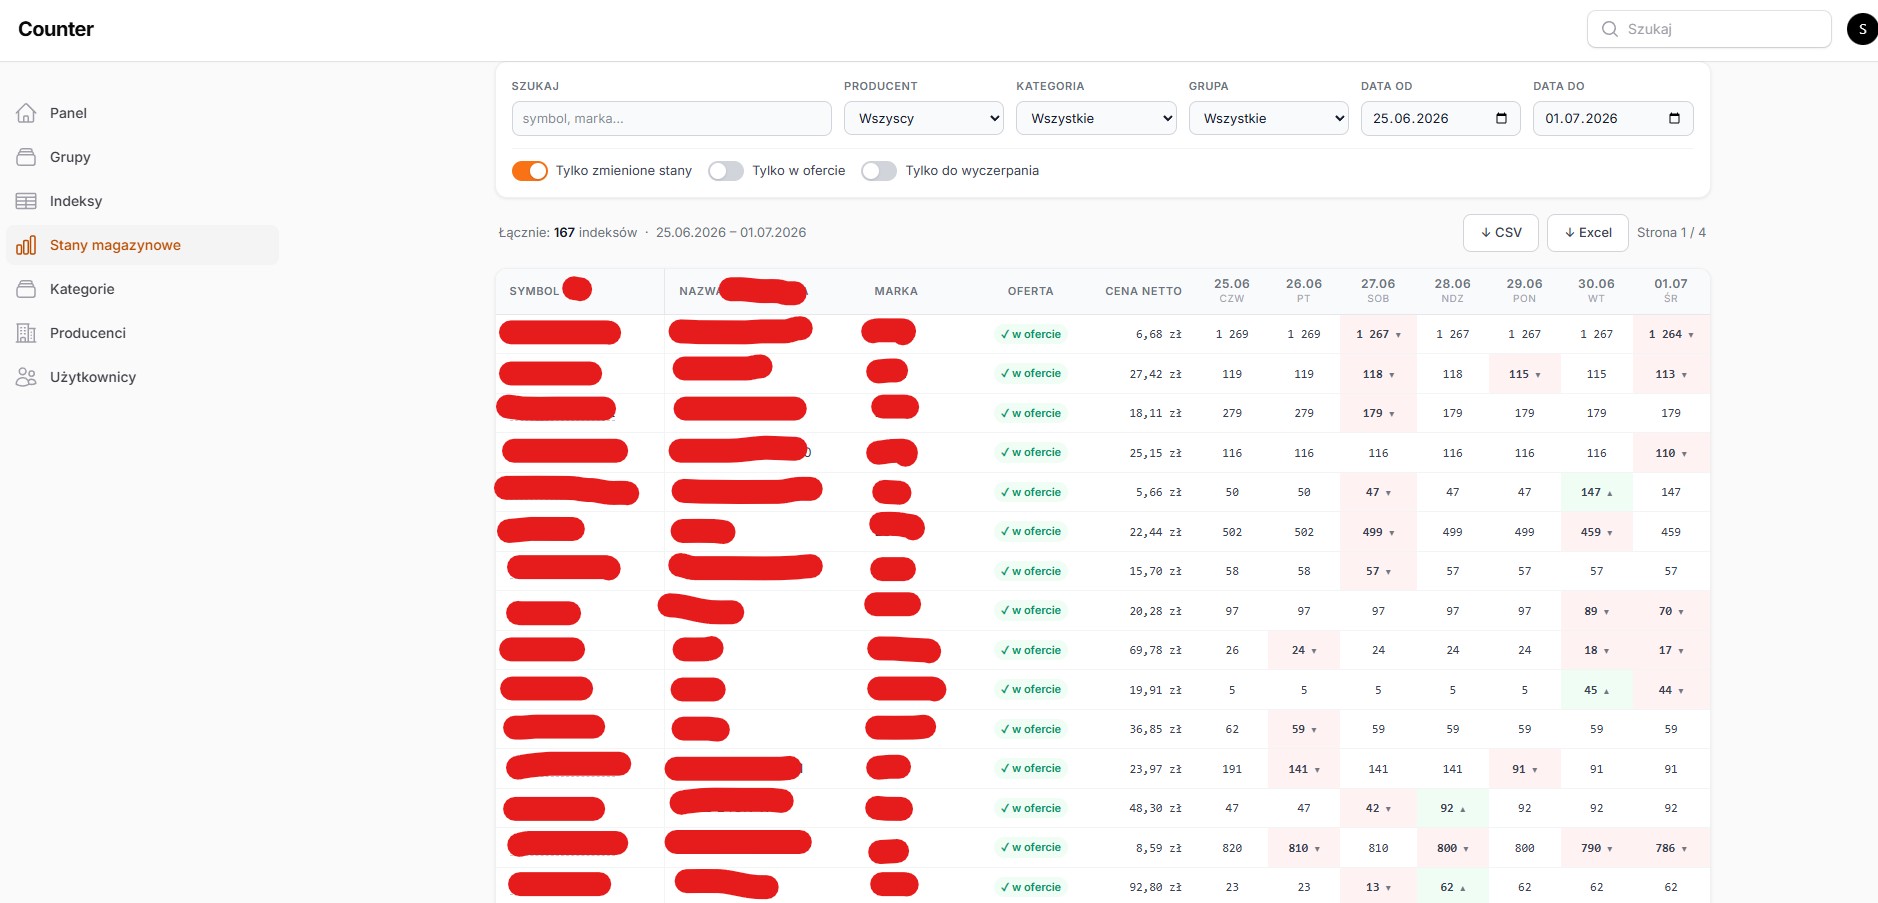This screenshot has width=1878, height=903.
Task: Click the Grupy sidebar icon
Action: 26,157
